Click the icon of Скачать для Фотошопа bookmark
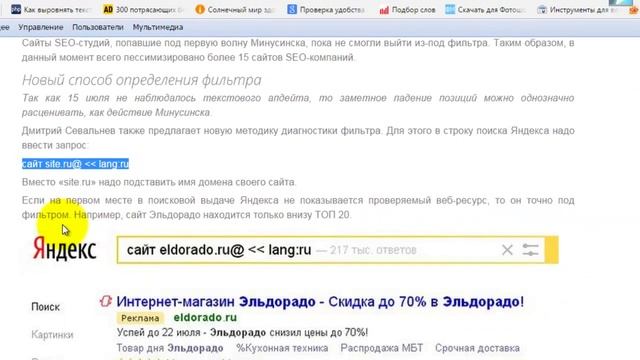This screenshot has height=360, width=640. [x=450, y=9]
